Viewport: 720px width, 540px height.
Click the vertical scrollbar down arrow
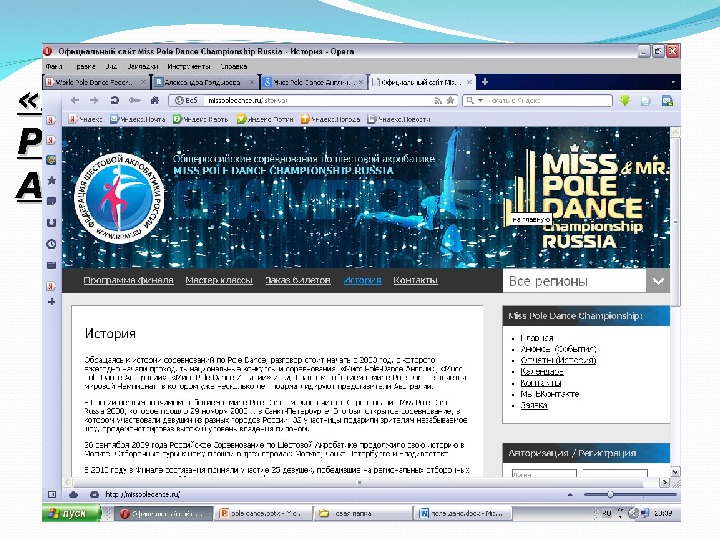(x=675, y=472)
